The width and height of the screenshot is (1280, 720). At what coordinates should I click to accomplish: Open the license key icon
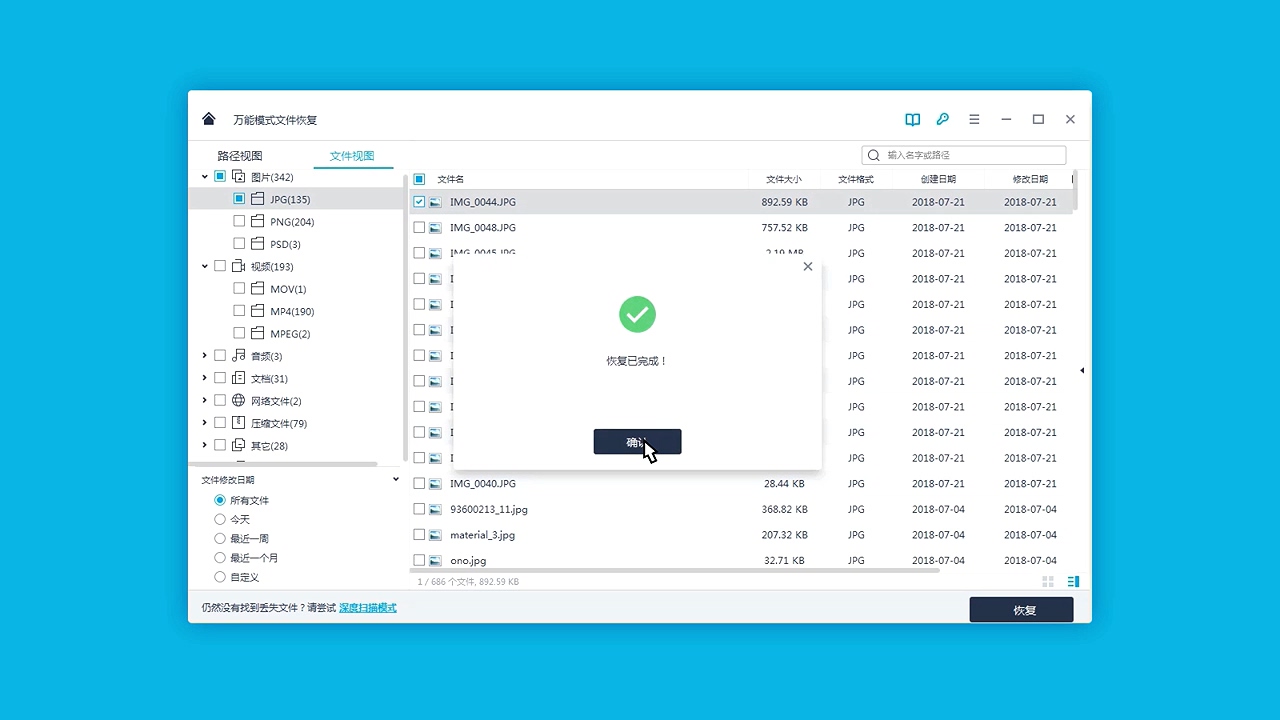click(942, 119)
